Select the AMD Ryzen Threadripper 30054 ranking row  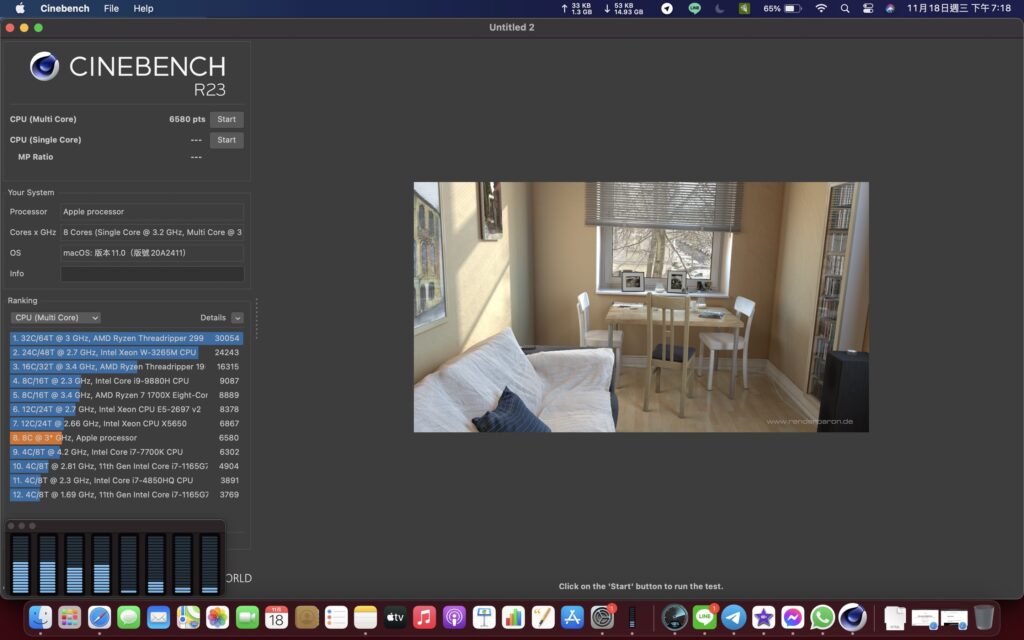(x=126, y=338)
